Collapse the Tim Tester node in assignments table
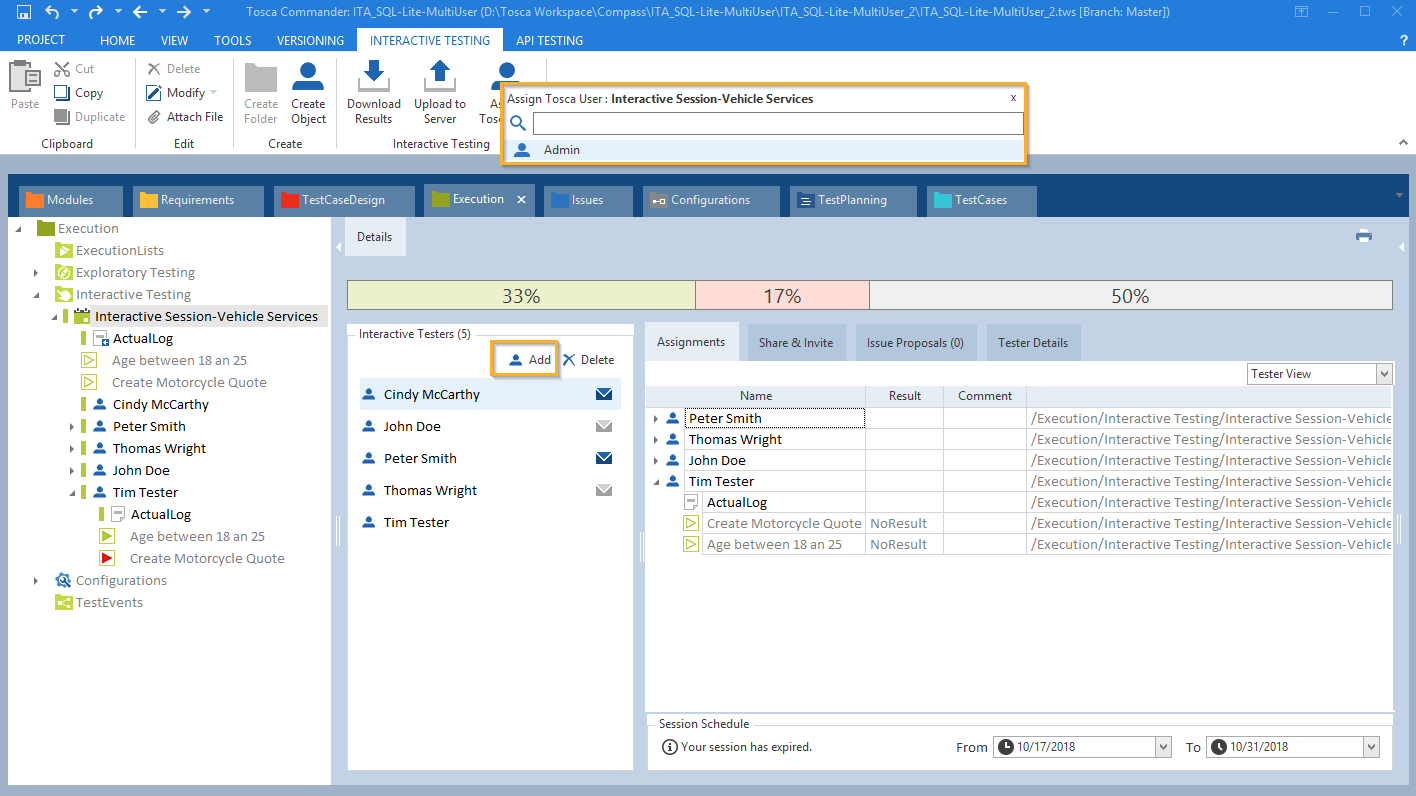This screenshot has height=796, width=1416. point(656,482)
